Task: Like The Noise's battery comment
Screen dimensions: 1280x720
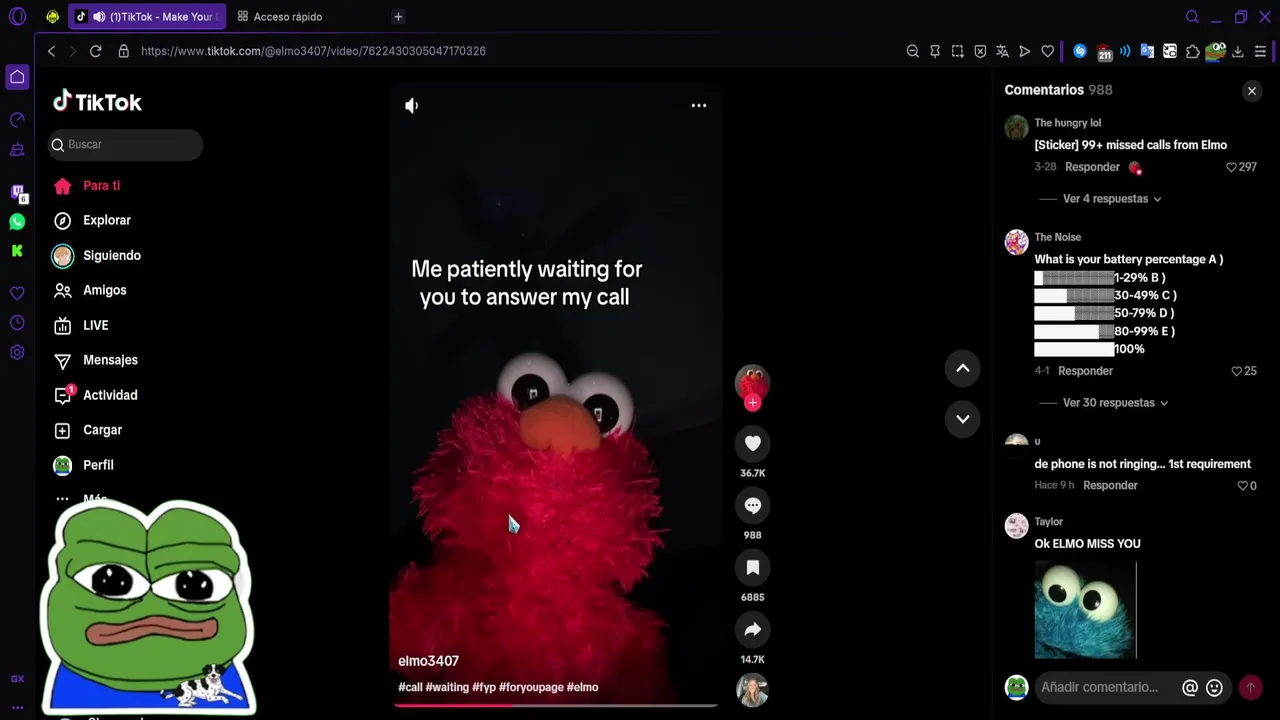Action: coord(1237,371)
